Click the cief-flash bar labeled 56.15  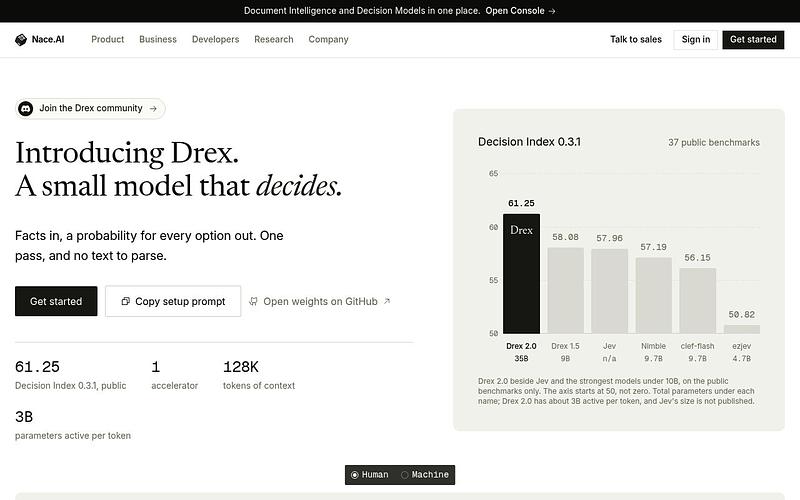[x=697, y=301]
